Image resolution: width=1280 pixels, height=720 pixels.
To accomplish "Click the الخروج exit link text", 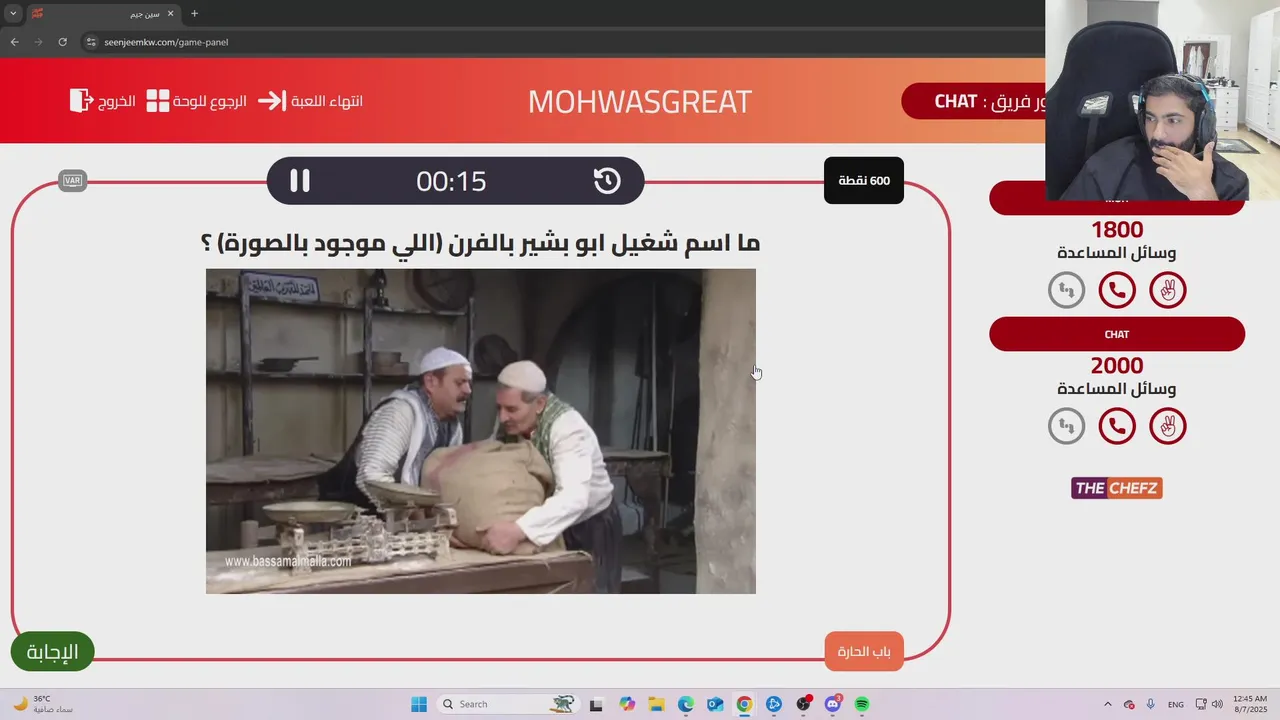I will pos(116,101).
